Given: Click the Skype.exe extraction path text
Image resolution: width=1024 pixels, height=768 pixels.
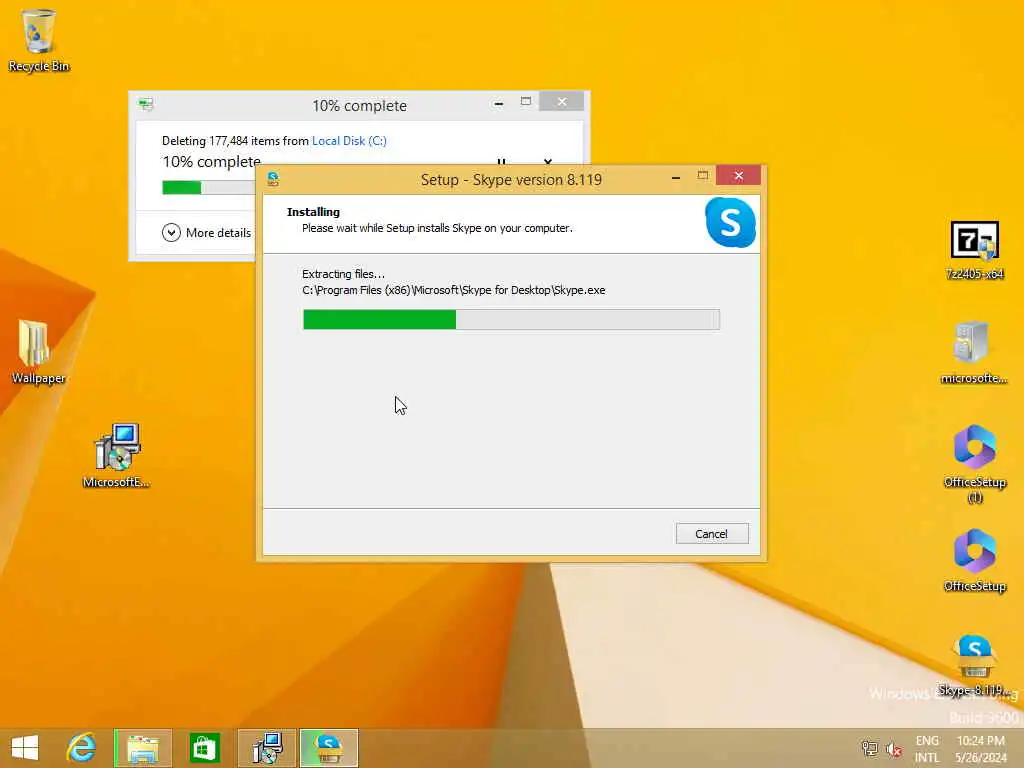Looking at the screenshot, I should (x=453, y=290).
